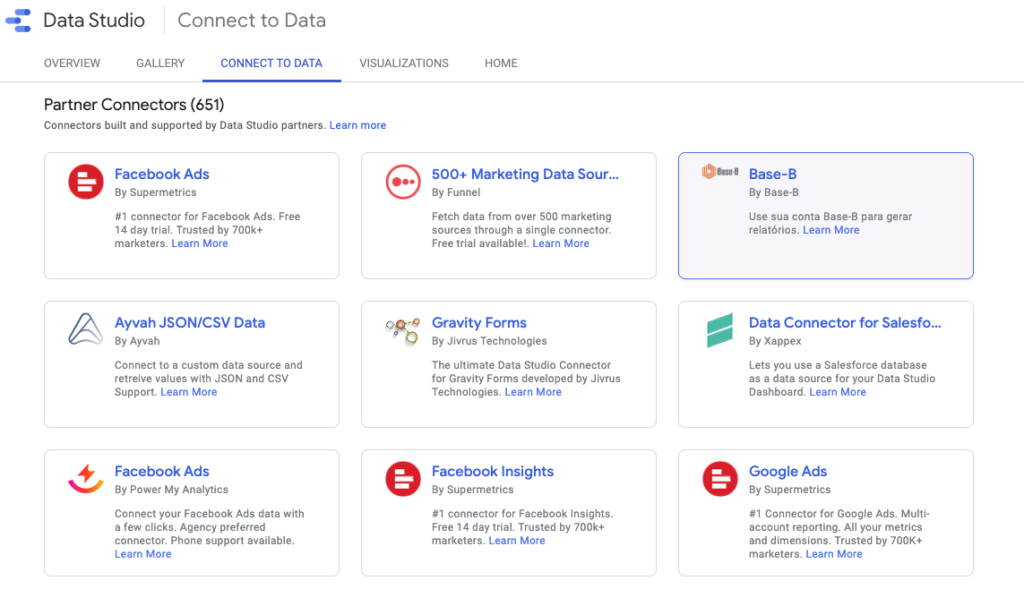The height and width of the screenshot is (589, 1024).
Task: Click the 'By Jivrus Technologies' author text
Action: 489,341
